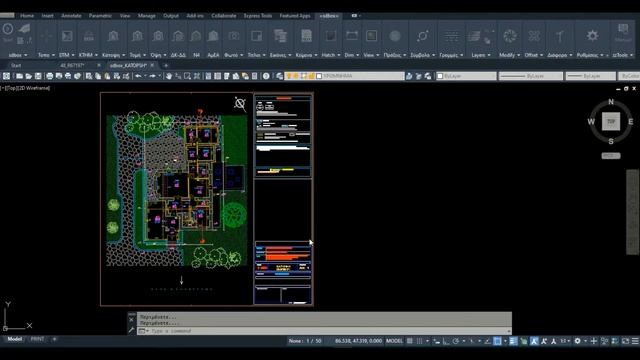Image resolution: width=640 pixels, height=360 pixels.
Task: Click the large gear settings ribbon icon
Action: [x=592, y=36]
